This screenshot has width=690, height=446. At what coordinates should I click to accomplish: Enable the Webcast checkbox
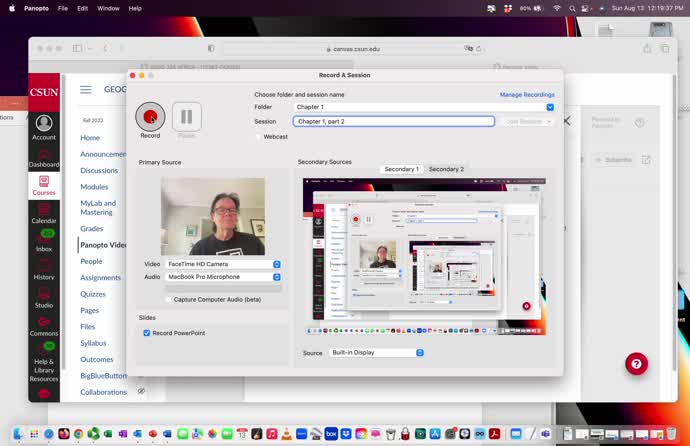(x=258, y=136)
